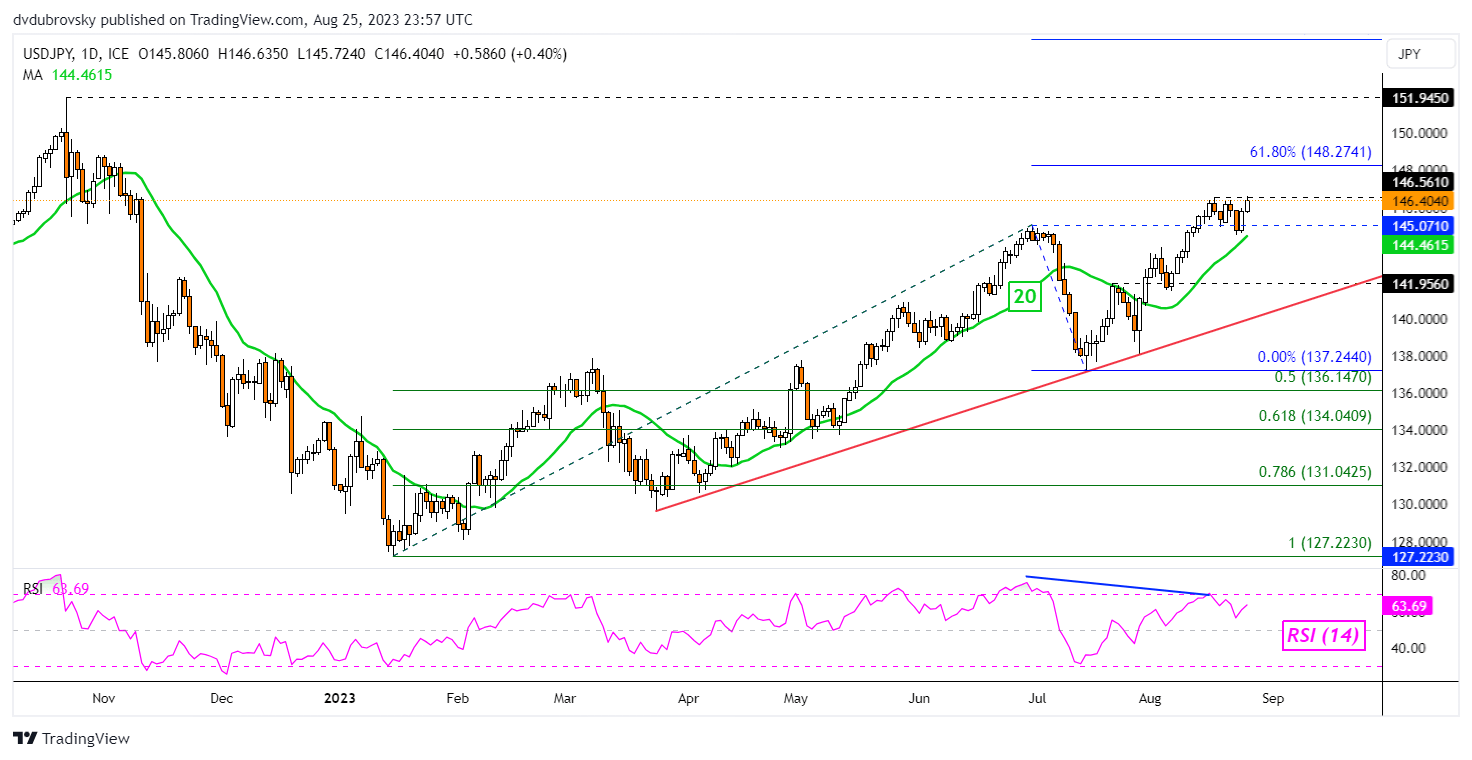Image resolution: width=1472 pixels, height=760 pixels.
Task: Click the Nov label on time axis
Action: coord(102,699)
